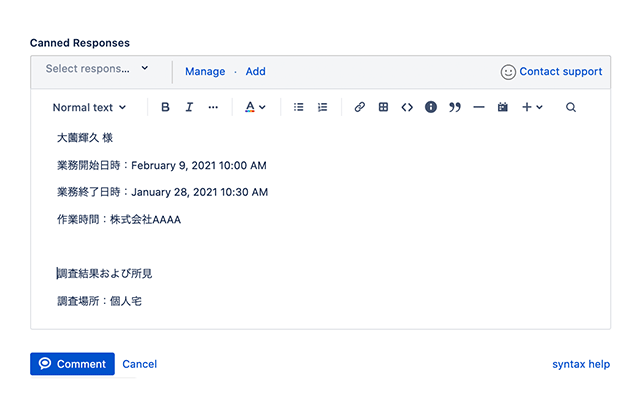Open more text formatting options (ellipsis)
Screen dimensions: 640x400
213,107
